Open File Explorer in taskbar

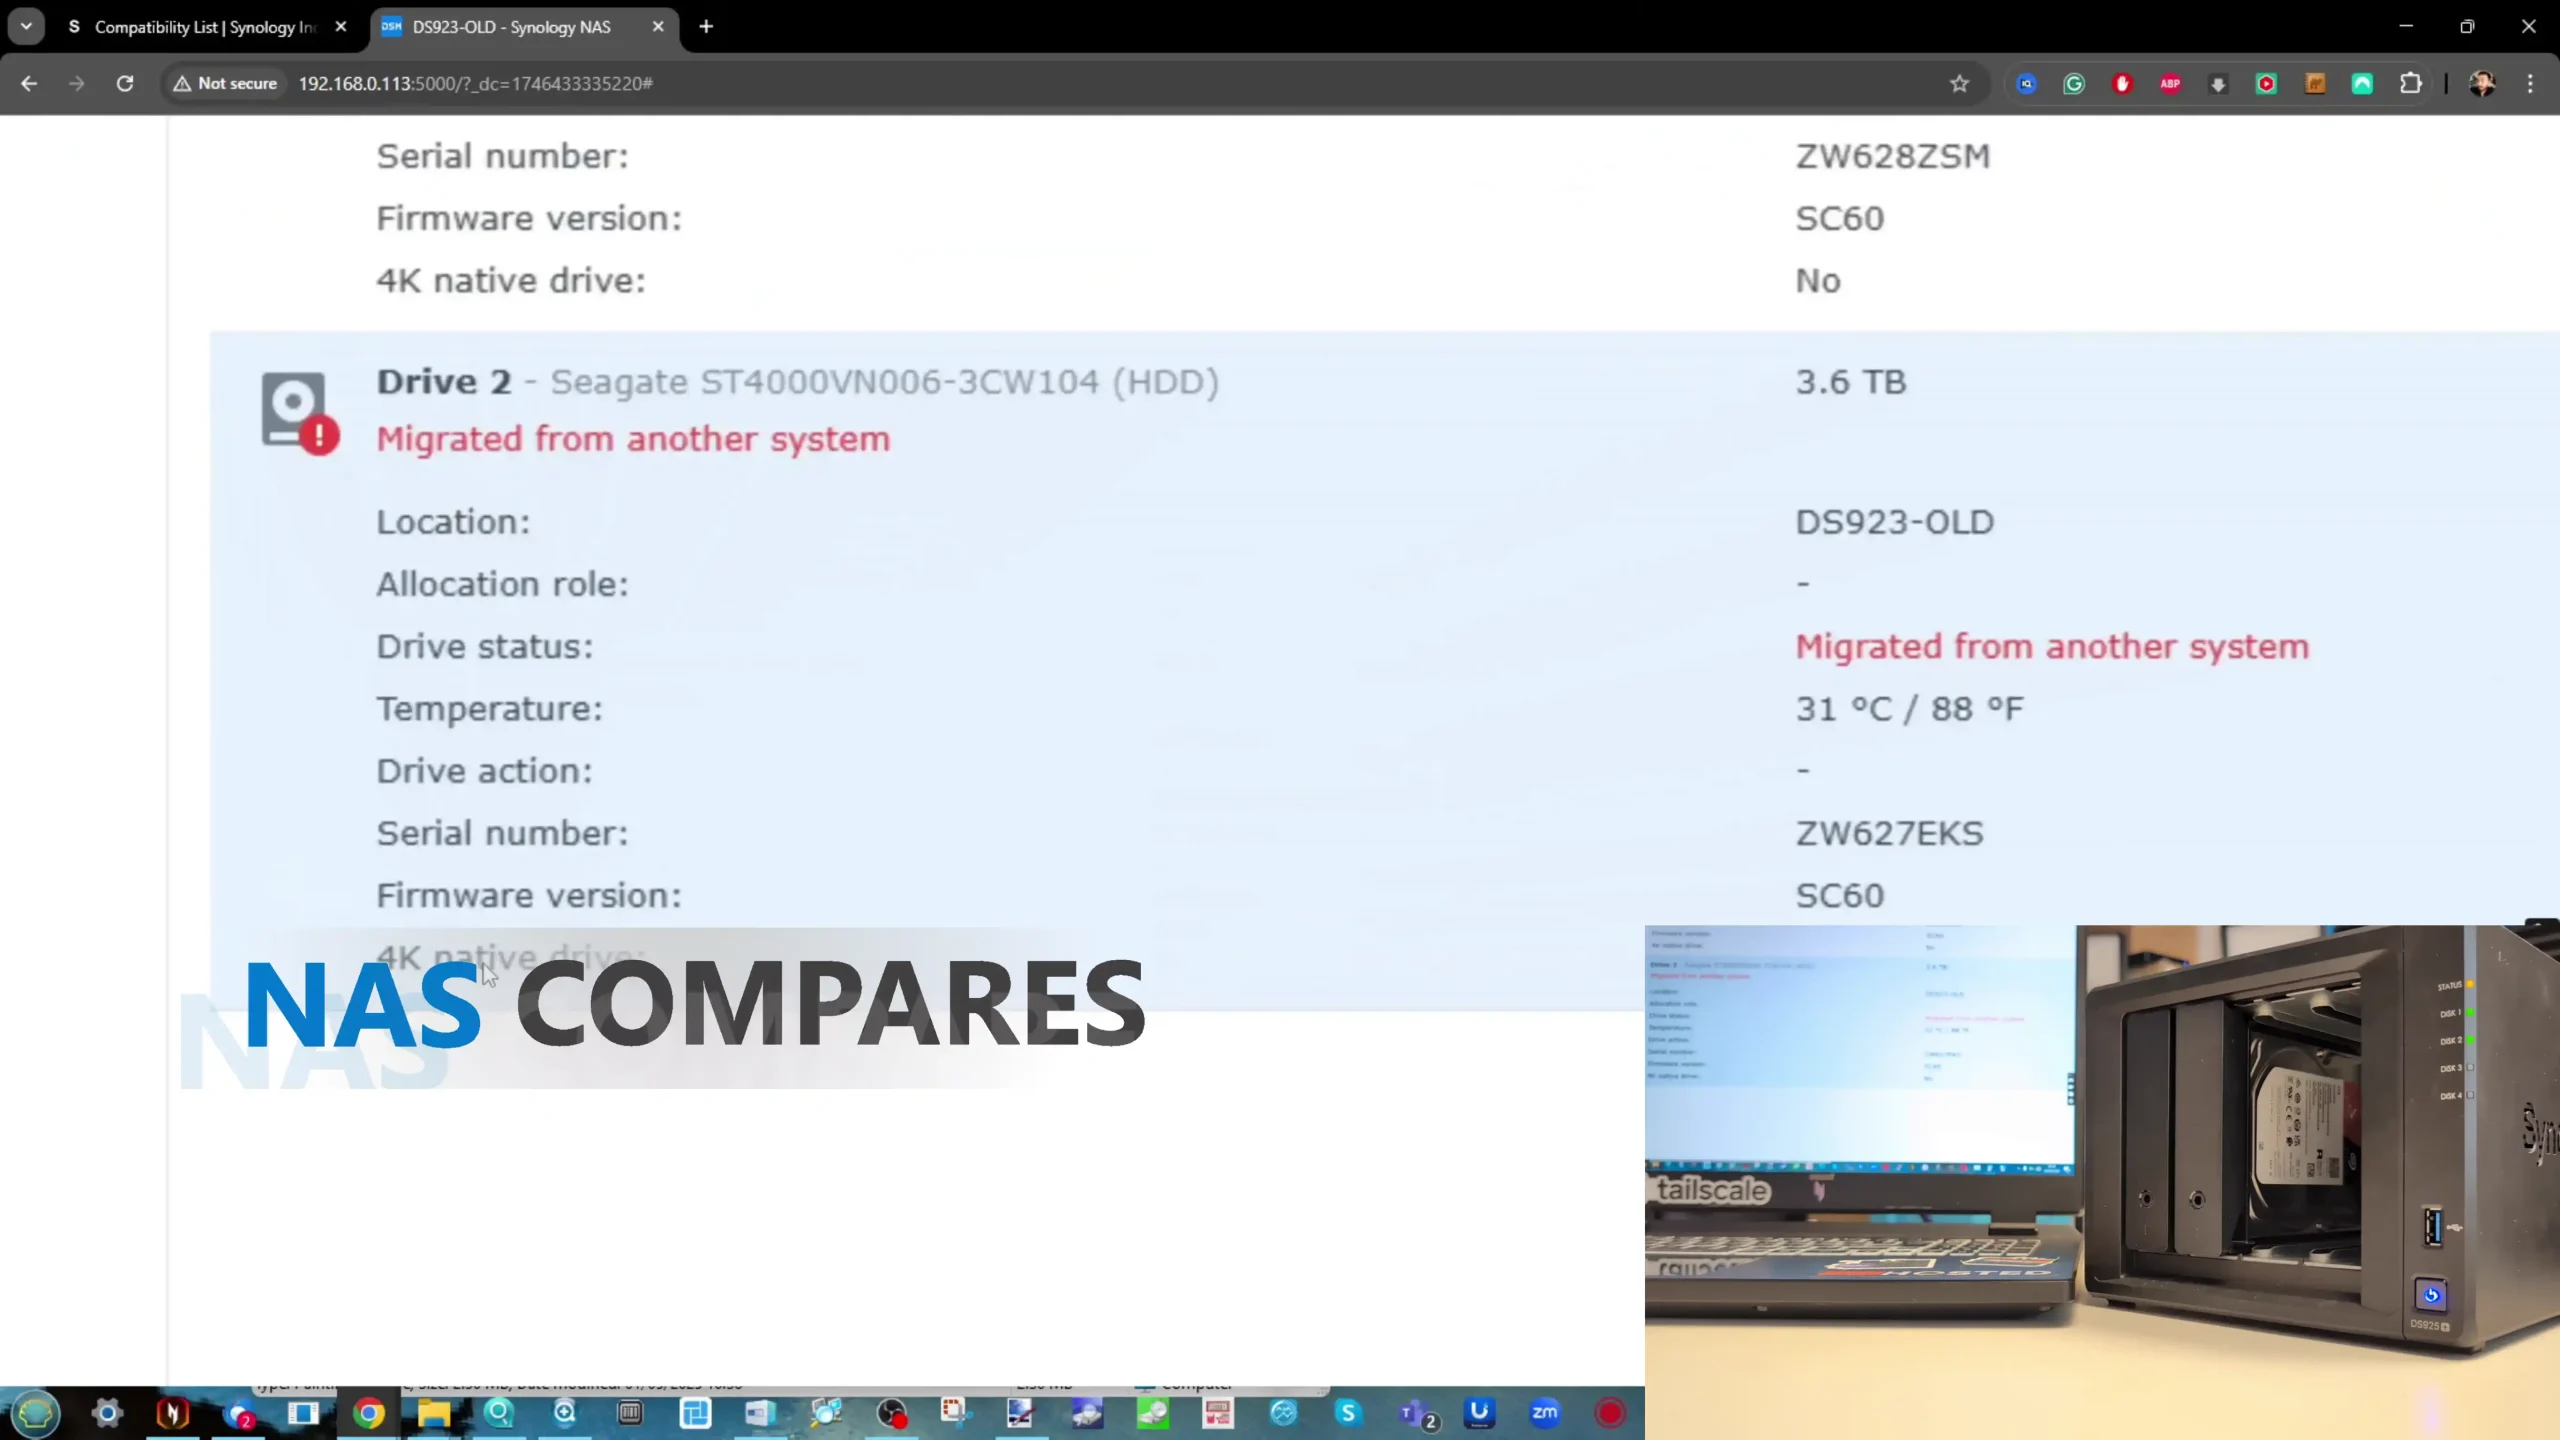[x=433, y=1413]
